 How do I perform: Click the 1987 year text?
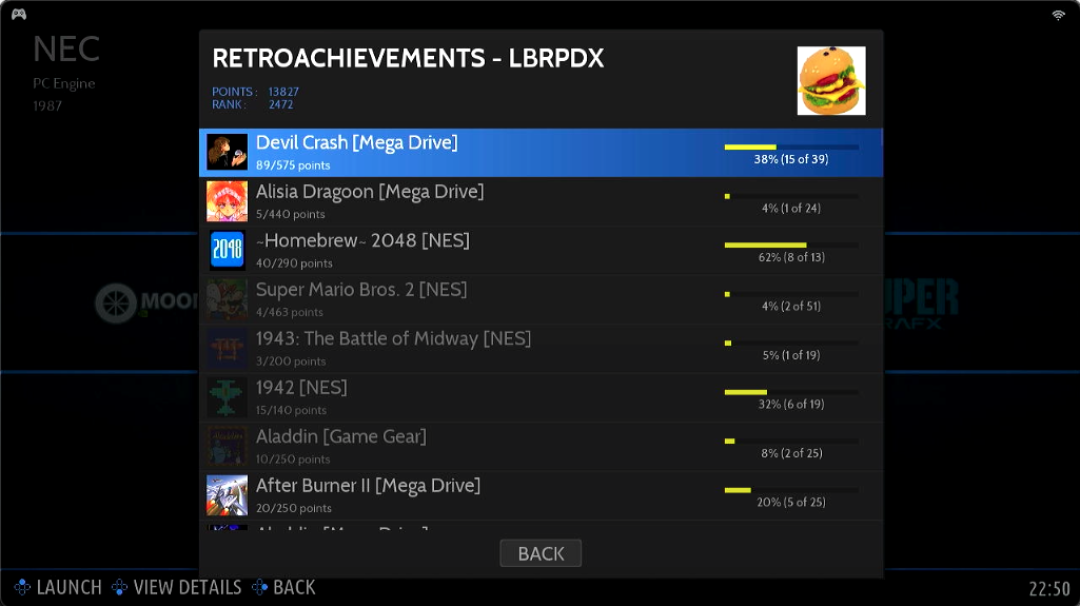[48, 106]
